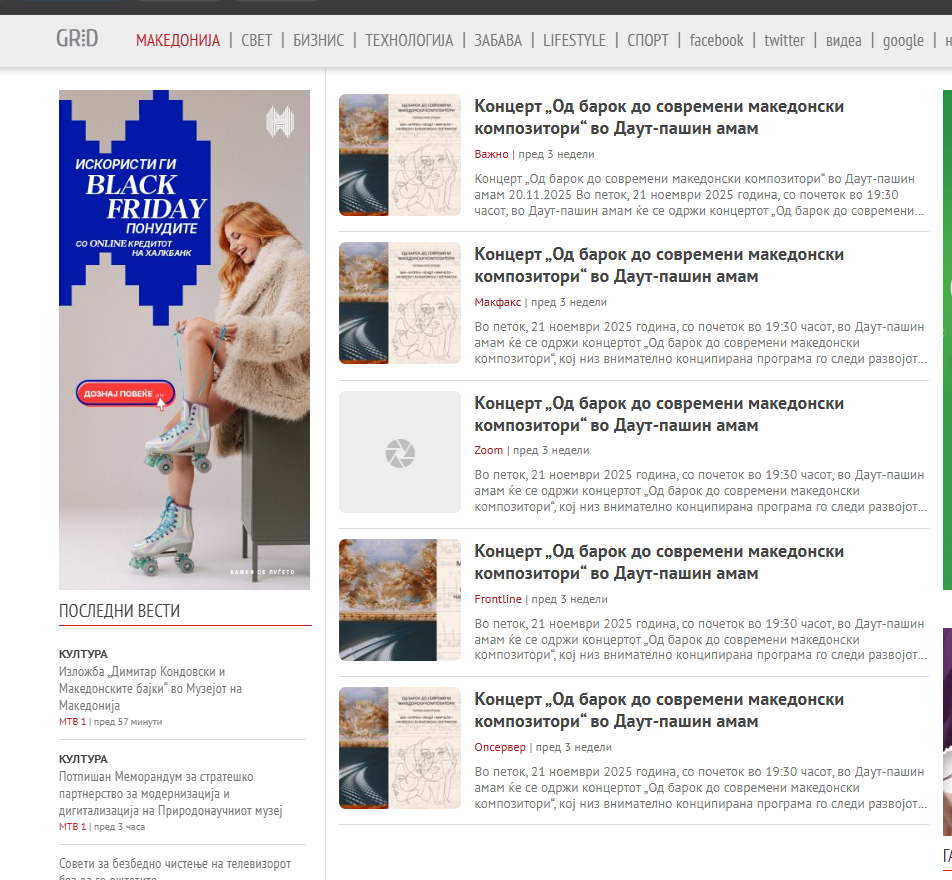Click the Frontline article thumbnail image
This screenshot has height=880, width=952.
pyautogui.click(x=400, y=600)
